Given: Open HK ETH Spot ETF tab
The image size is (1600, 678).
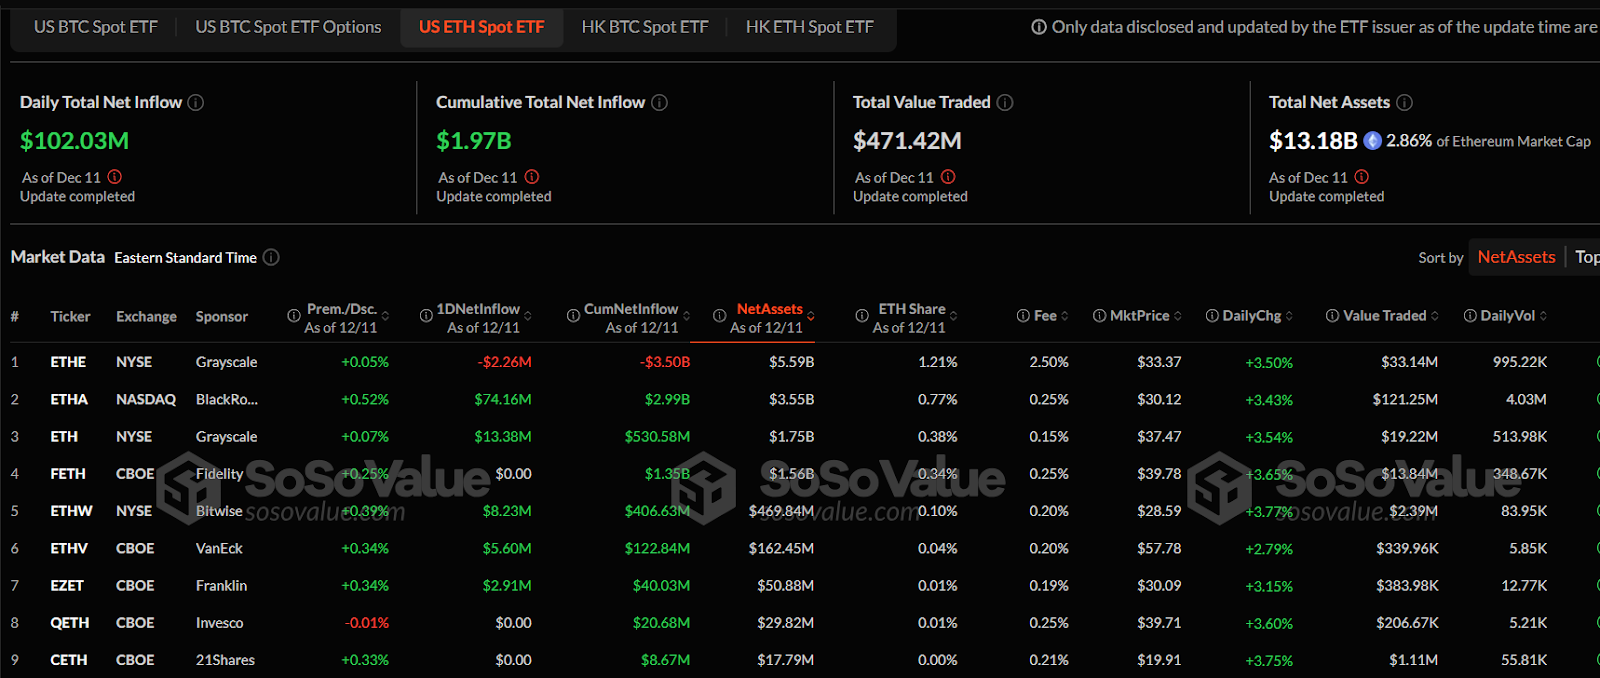Looking at the screenshot, I should point(809,27).
